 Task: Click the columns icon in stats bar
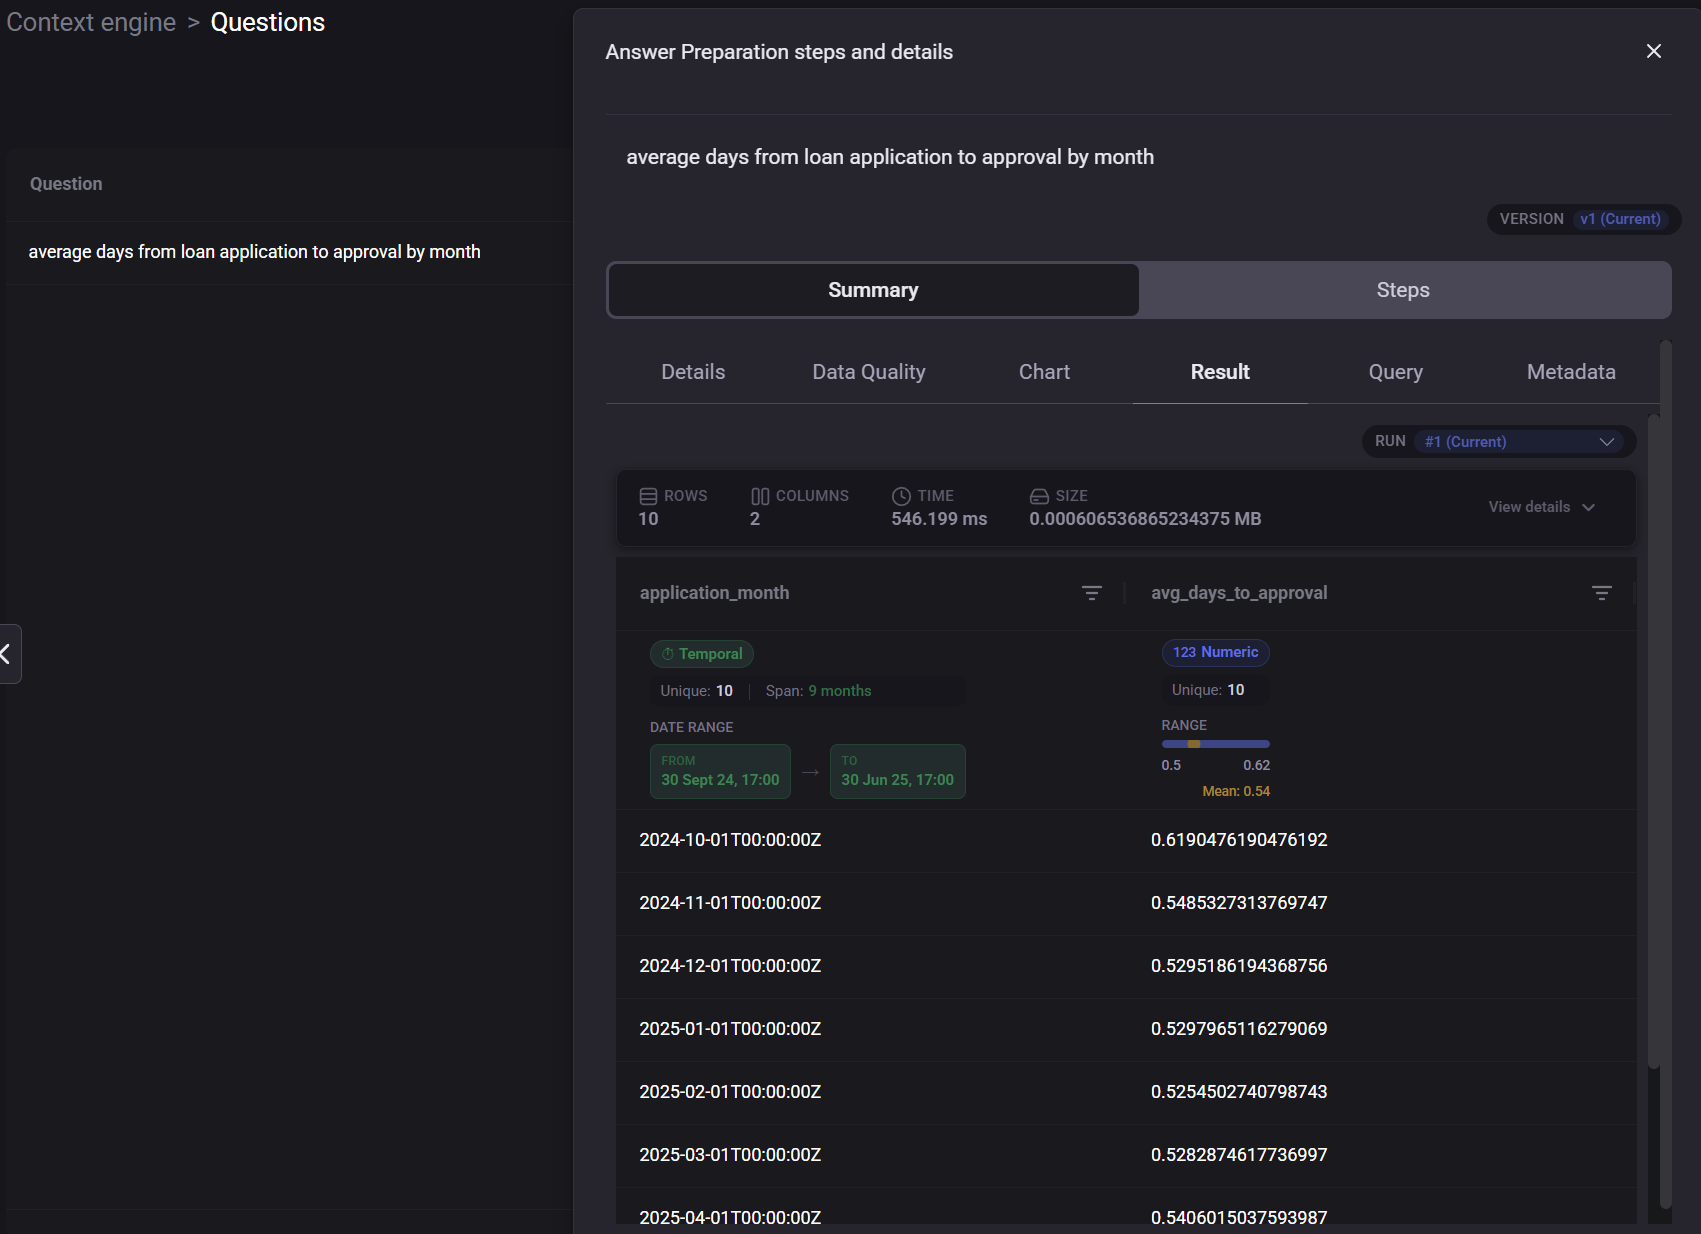(x=760, y=496)
